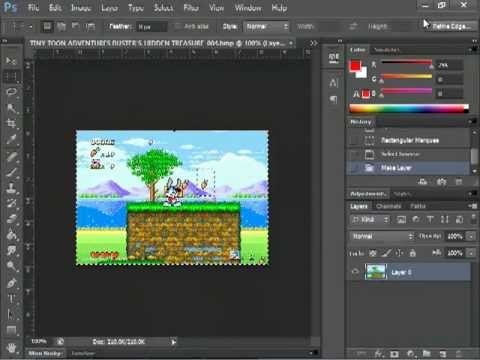Select the Horizontal Type tool
The height and width of the screenshot is (360, 480).
click(x=11, y=299)
